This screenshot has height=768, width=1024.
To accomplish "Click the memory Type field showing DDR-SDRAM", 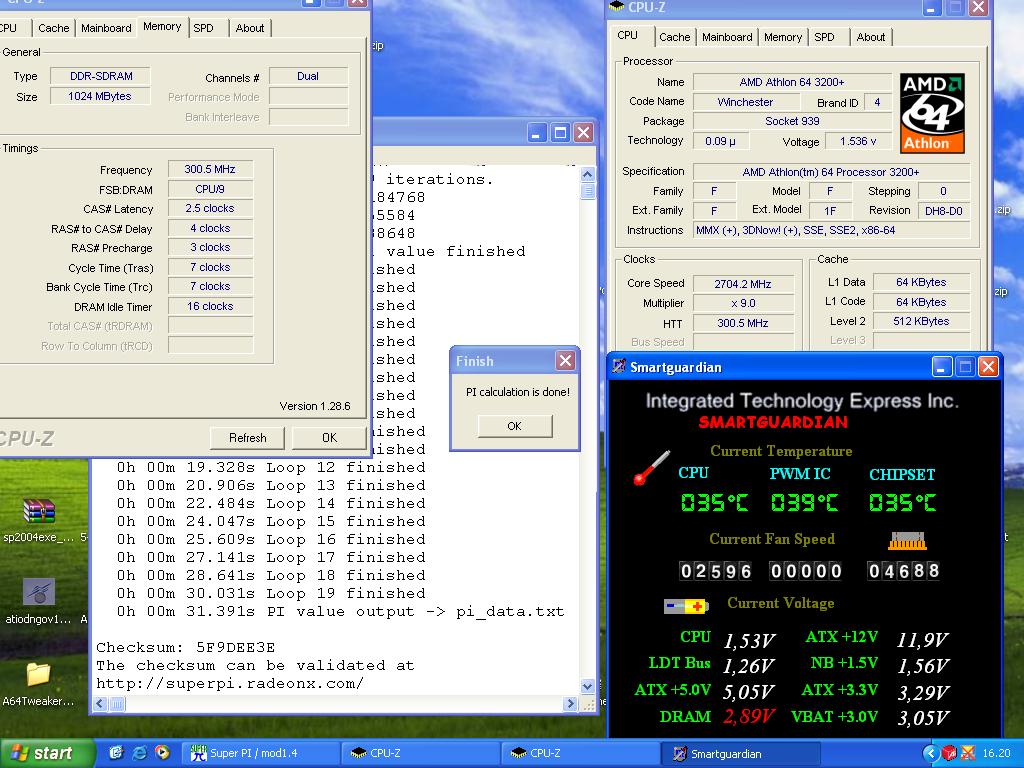I will (x=101, y=76).
